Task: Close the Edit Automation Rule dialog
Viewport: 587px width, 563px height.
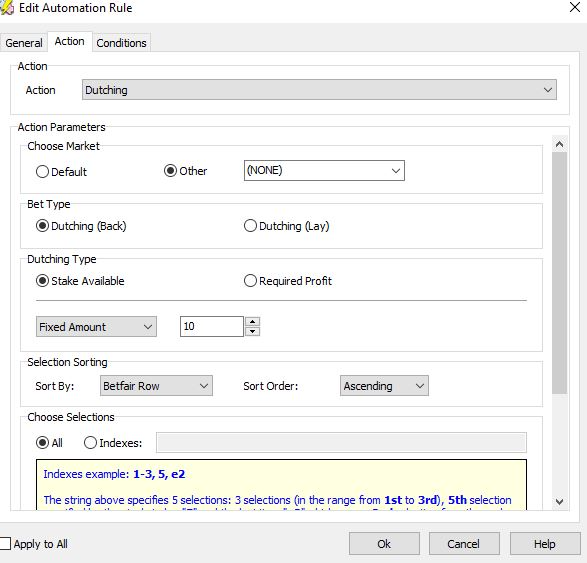Action: coord(575,7)
